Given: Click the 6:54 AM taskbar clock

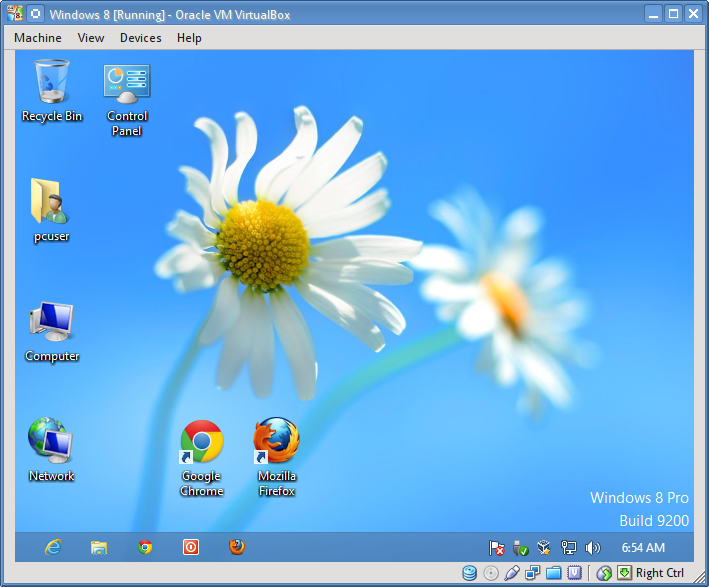Looking at the screenshot, I should pyautogui.click(x=643, y=548).
